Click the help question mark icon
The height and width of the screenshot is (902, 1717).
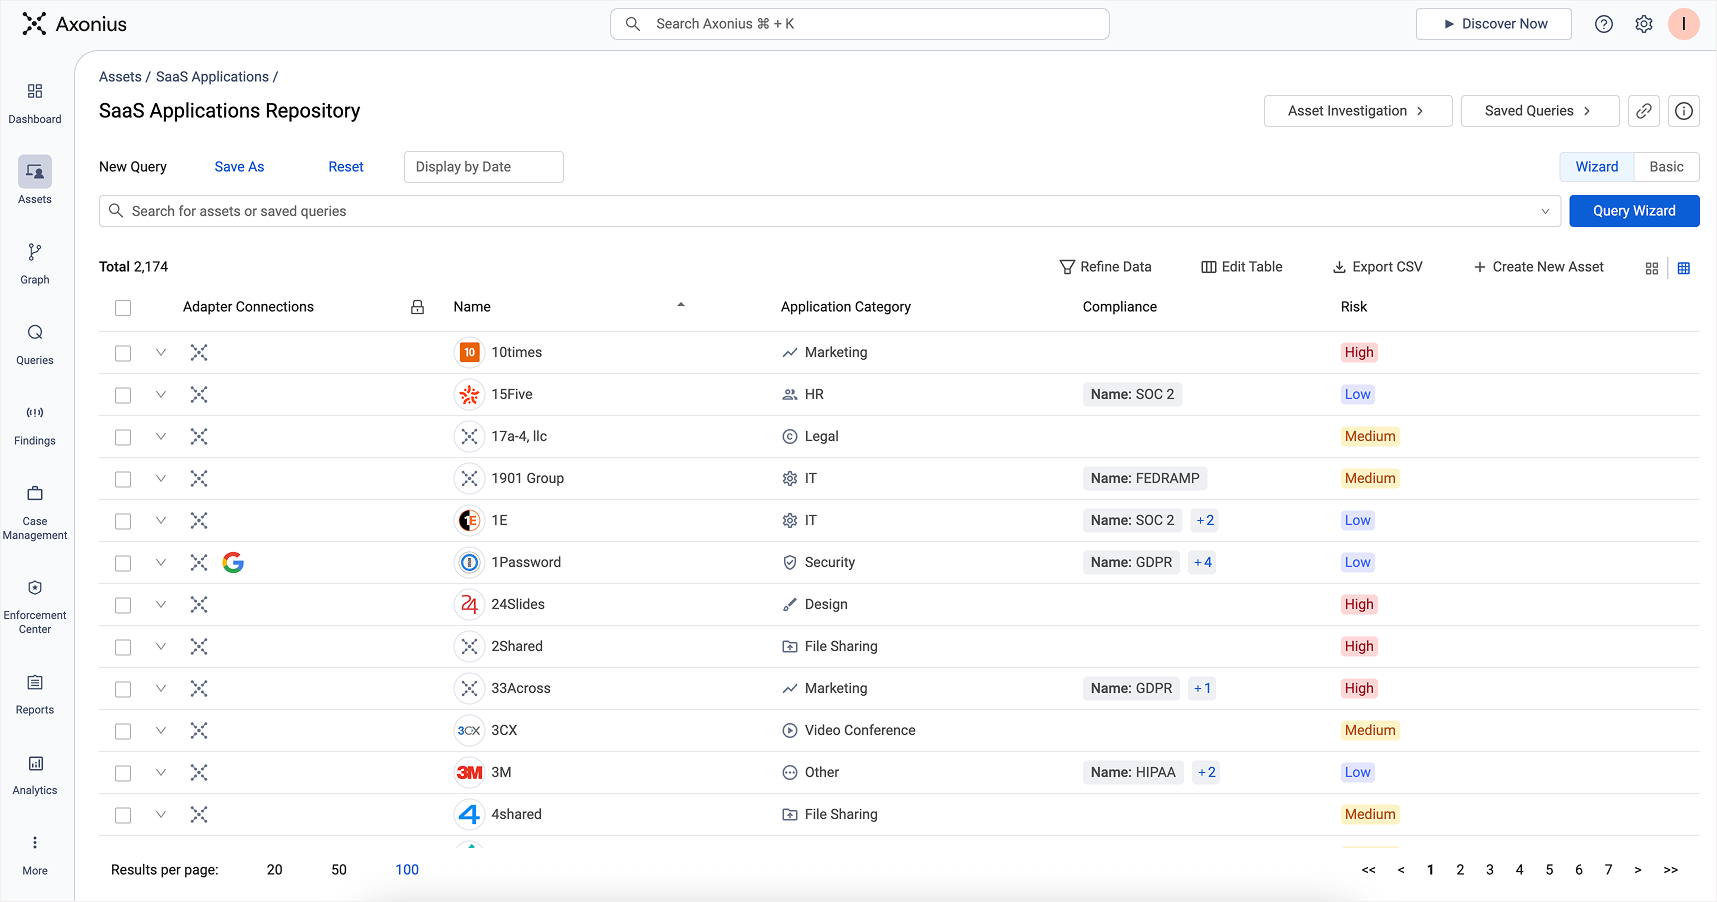[1604, 24]
